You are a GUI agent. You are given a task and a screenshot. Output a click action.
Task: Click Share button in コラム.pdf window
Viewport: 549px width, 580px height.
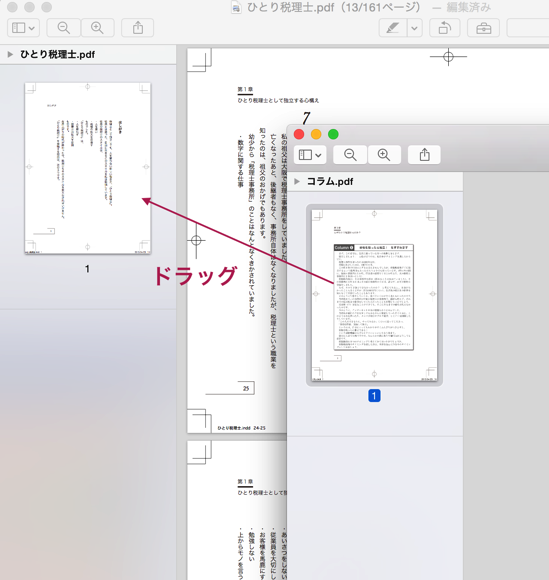[x=424, y=155]
